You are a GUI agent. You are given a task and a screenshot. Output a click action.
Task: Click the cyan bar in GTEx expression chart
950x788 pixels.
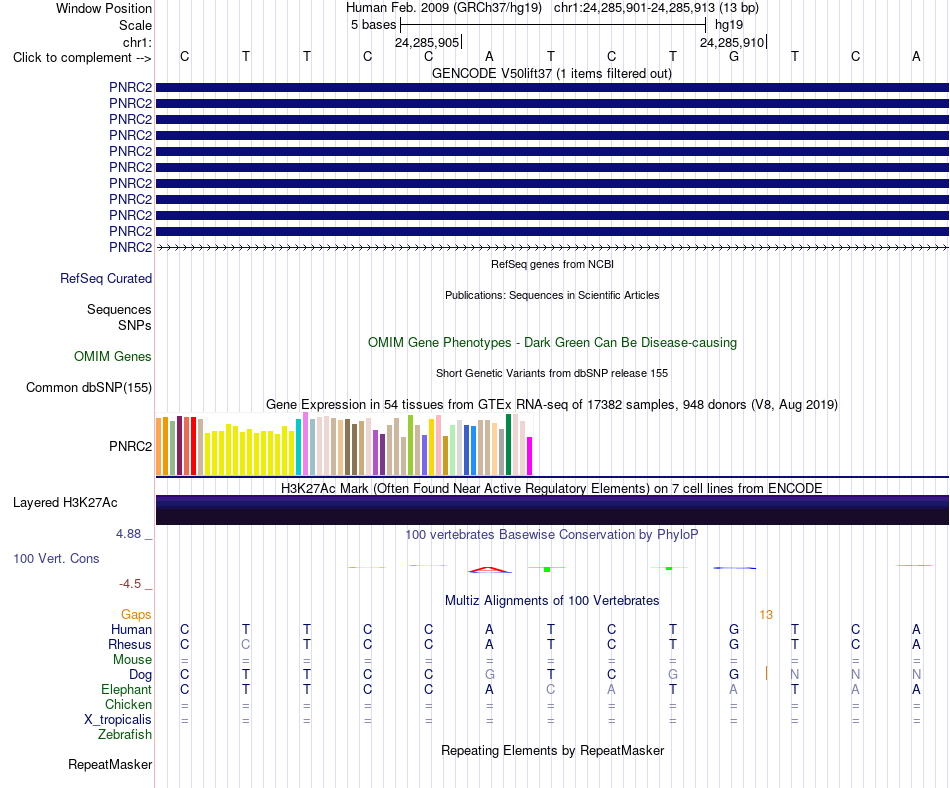pyautogui.click(x=298, y=447)
